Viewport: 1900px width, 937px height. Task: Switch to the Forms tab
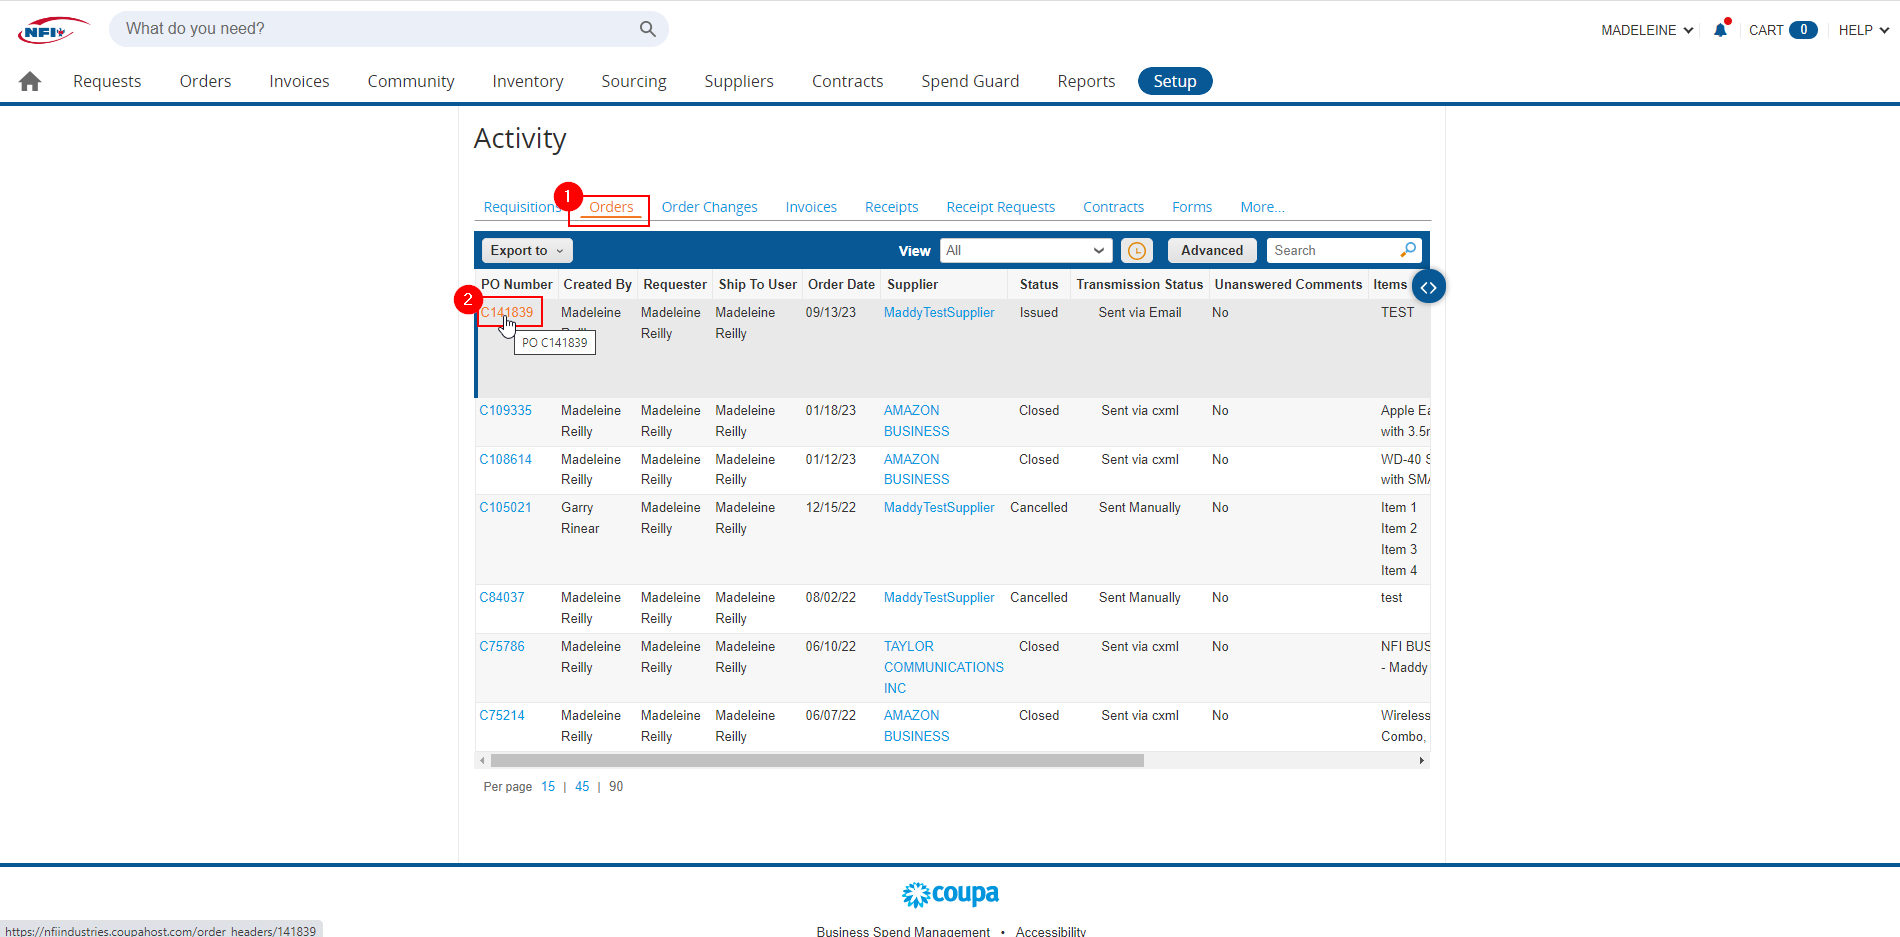pyautogui.click(x=1192, y=207)
